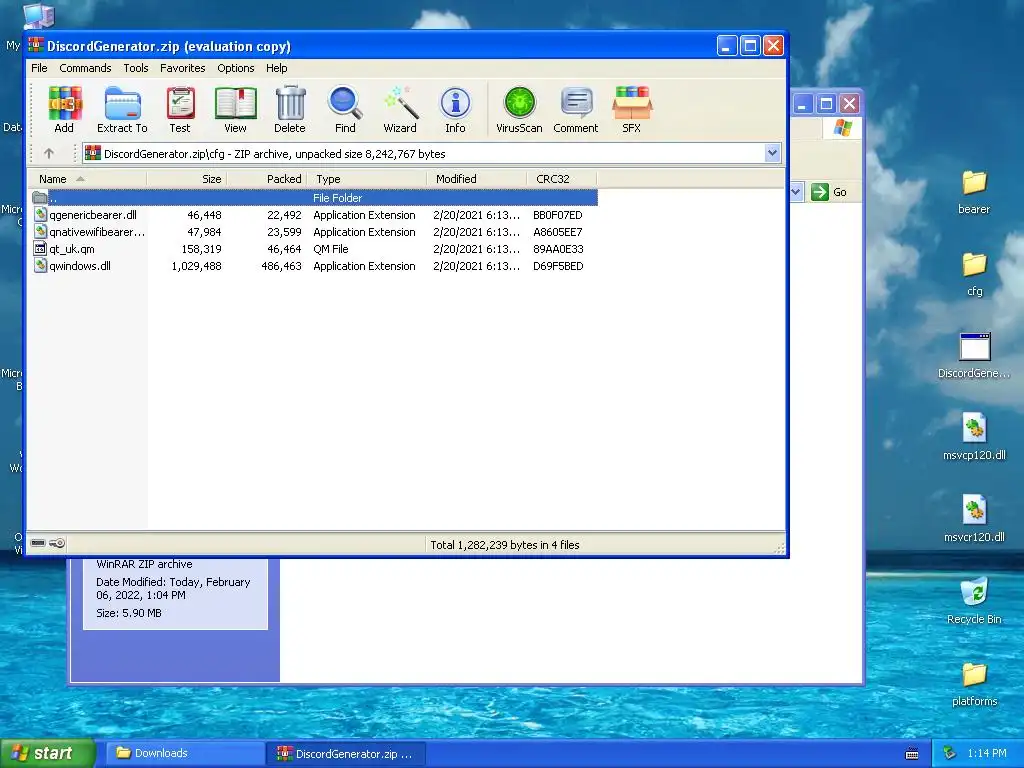1024x768 pixels.
Task: Select msvcr120.dll on the desktop
Action: (x=974, y=520)
